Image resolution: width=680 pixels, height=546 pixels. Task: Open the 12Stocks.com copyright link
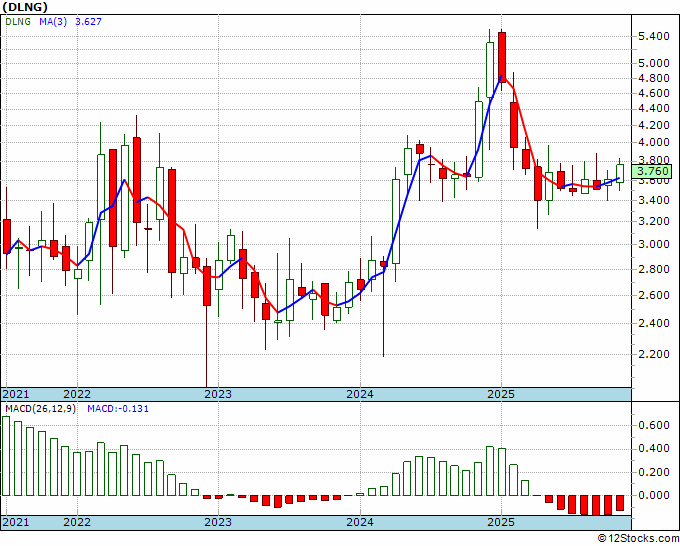[638, 539]
